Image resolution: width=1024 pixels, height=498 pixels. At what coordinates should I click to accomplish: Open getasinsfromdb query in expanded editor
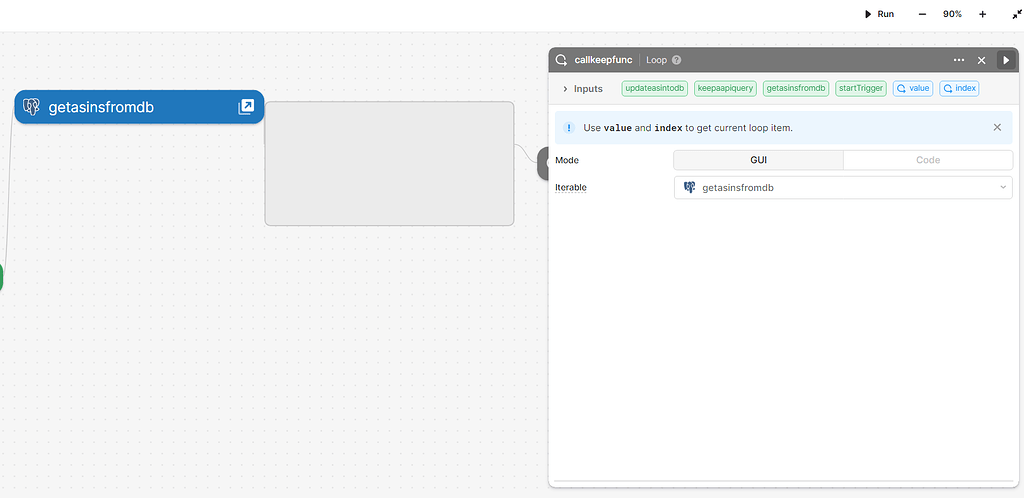[x=246, y=107]
